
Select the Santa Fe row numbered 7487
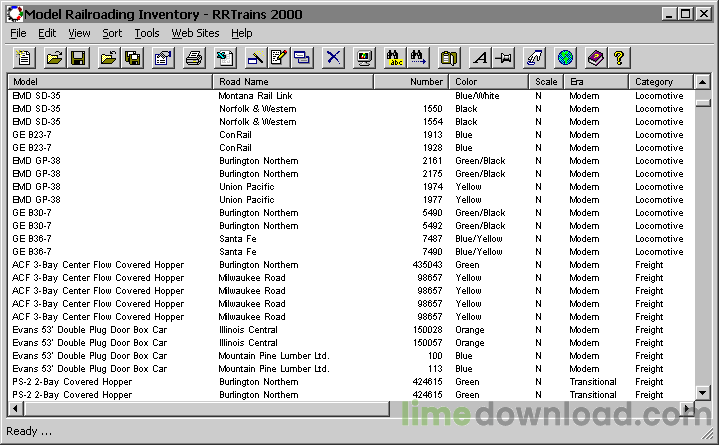(351, 239)
